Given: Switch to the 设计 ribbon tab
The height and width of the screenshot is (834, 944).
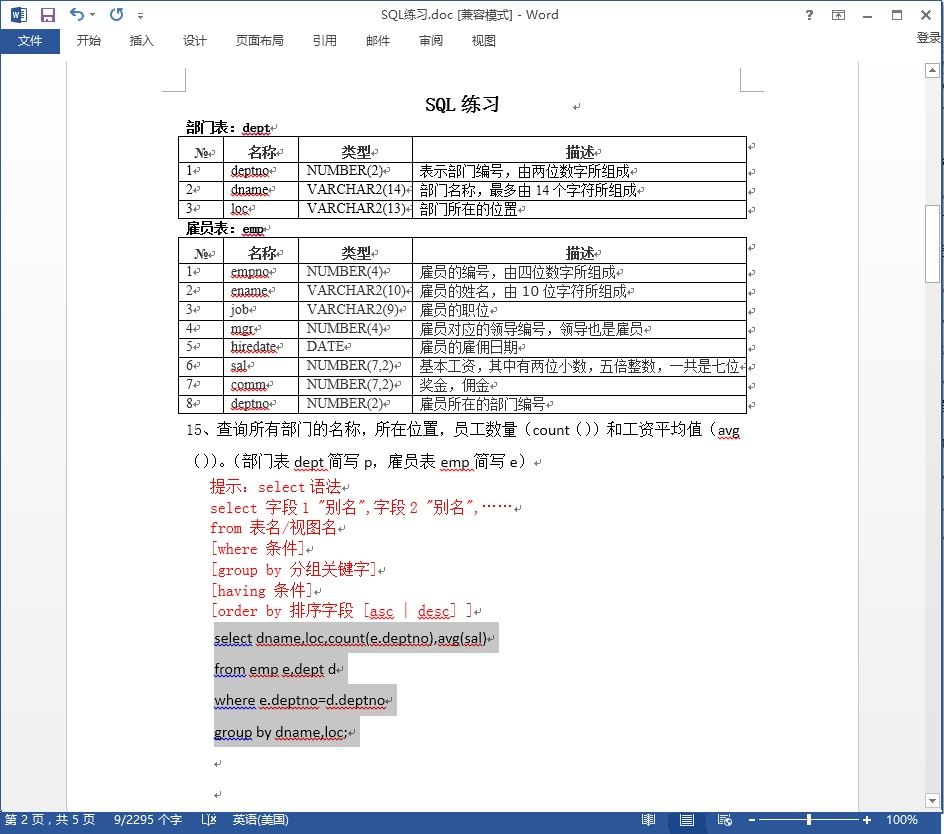Looking at the screenshot, I should coord(194,41).
